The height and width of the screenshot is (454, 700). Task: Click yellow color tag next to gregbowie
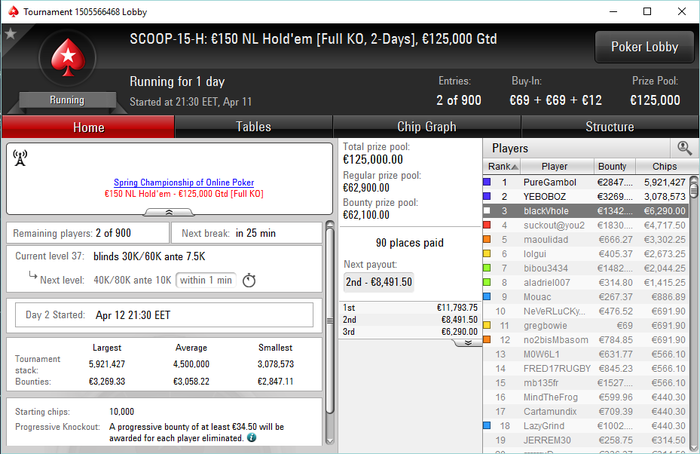pos(487,325)
